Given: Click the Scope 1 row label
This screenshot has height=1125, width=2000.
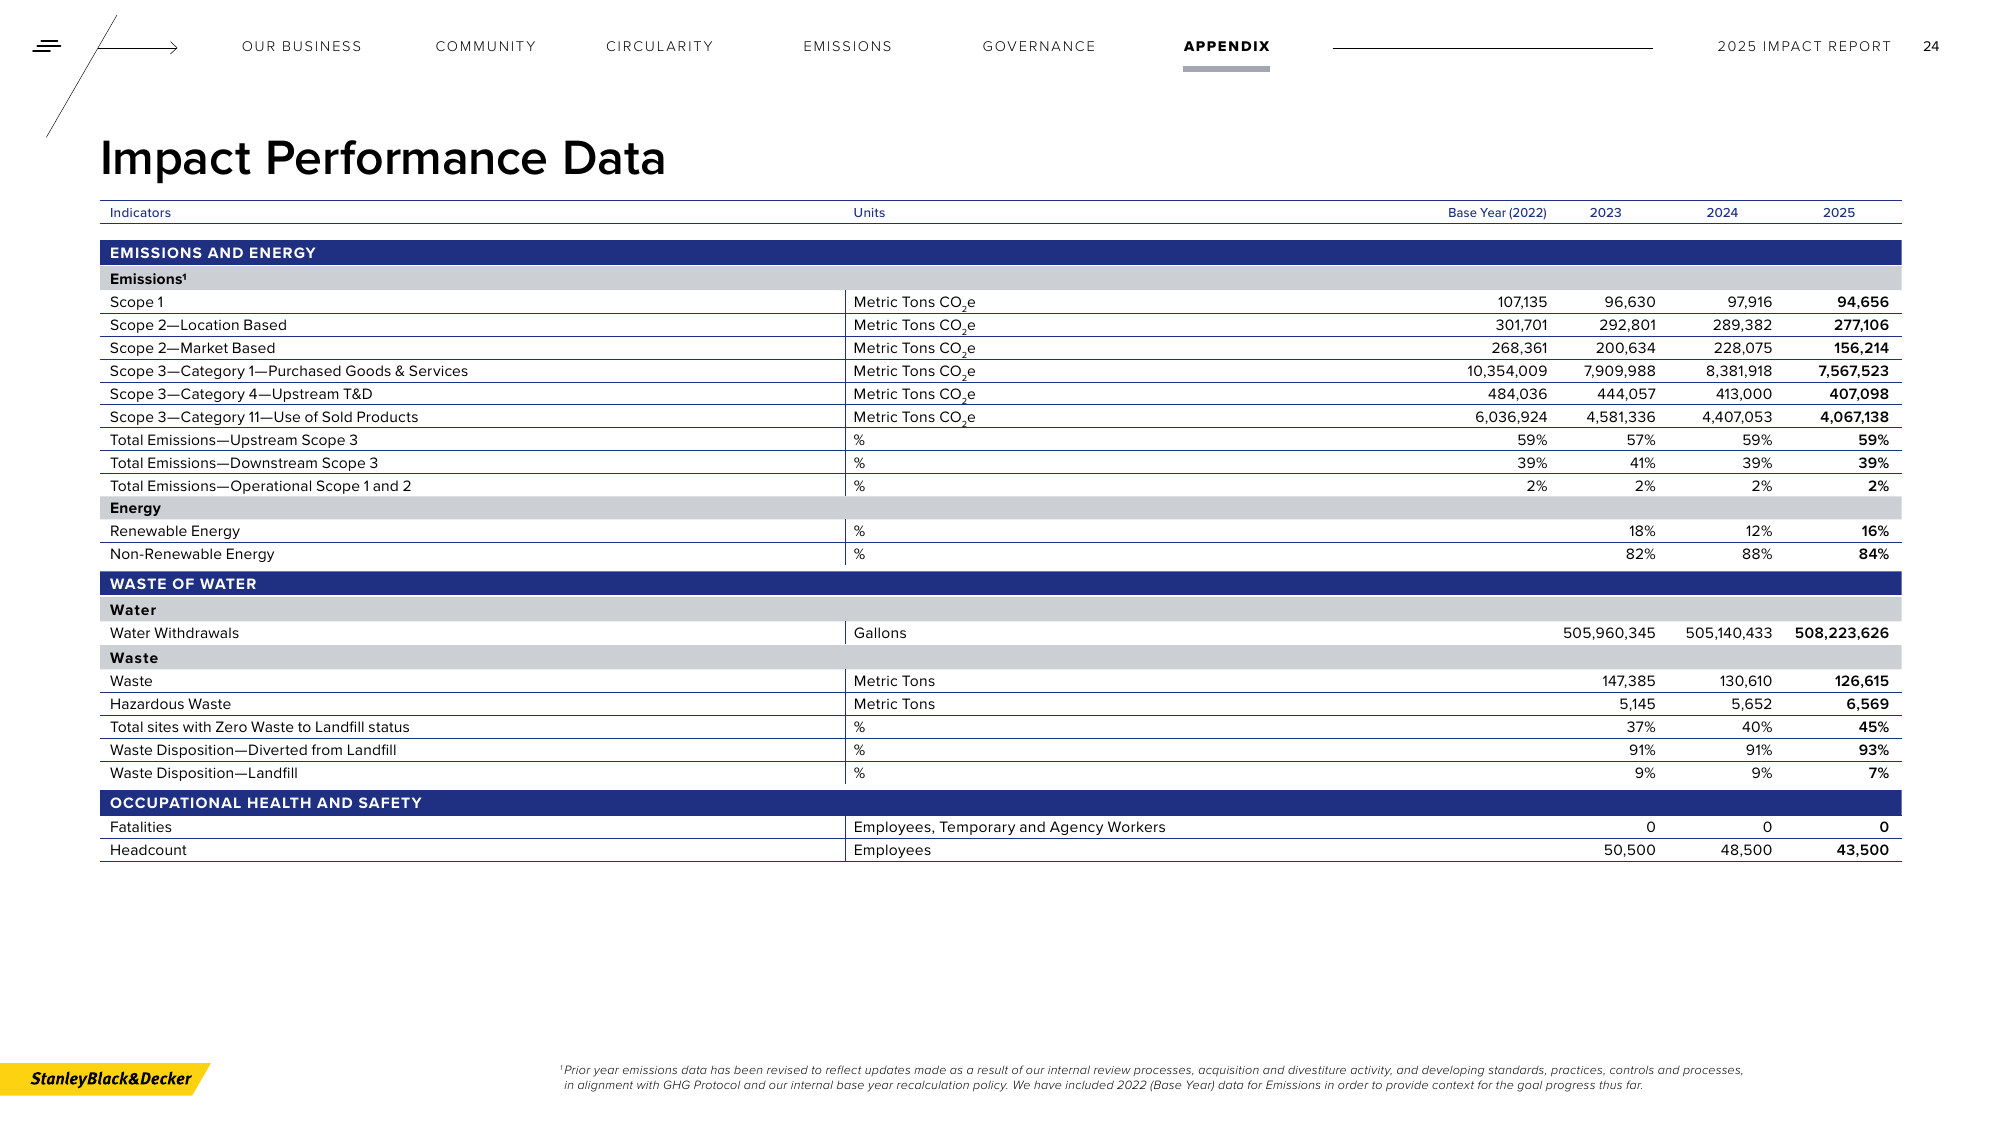Looking at the screenshot, I should [136, 302].
